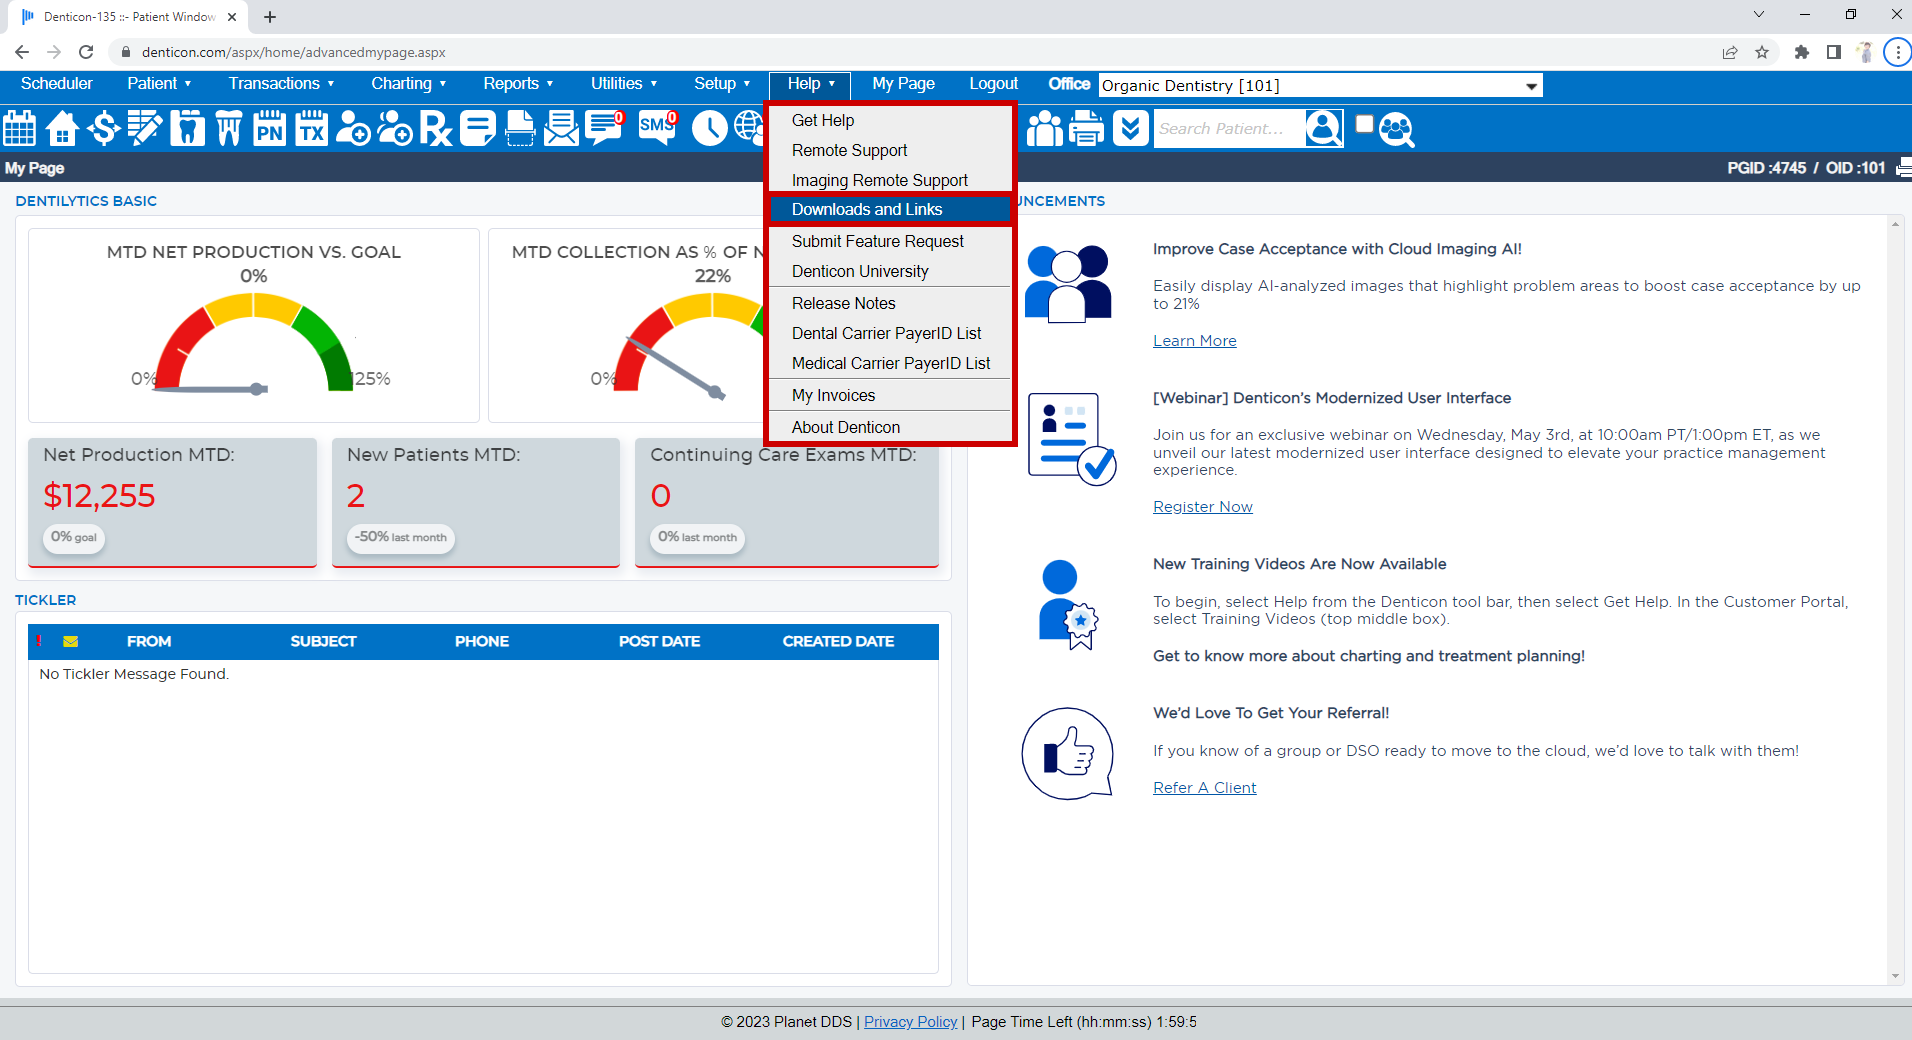The height and width of the screenshot is (1040, 1912).
Task: Choose Downloads and Links
Action: pos(890,209)
